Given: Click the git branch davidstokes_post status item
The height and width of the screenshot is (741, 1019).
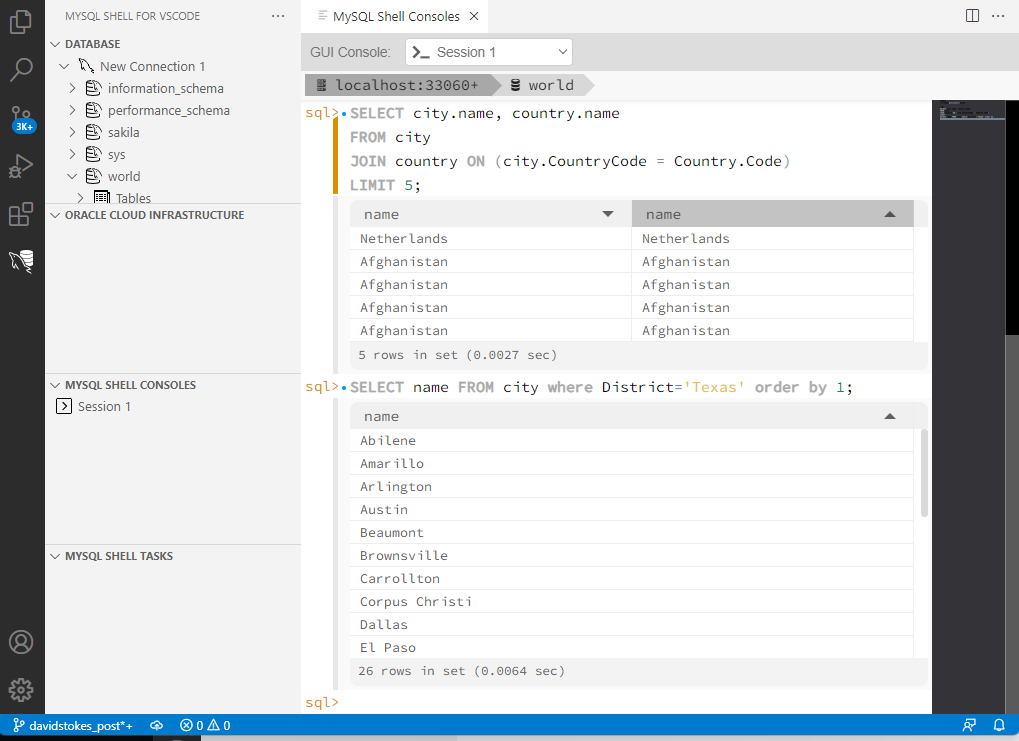Looking at the screenshot, I should tap(73, 725).
